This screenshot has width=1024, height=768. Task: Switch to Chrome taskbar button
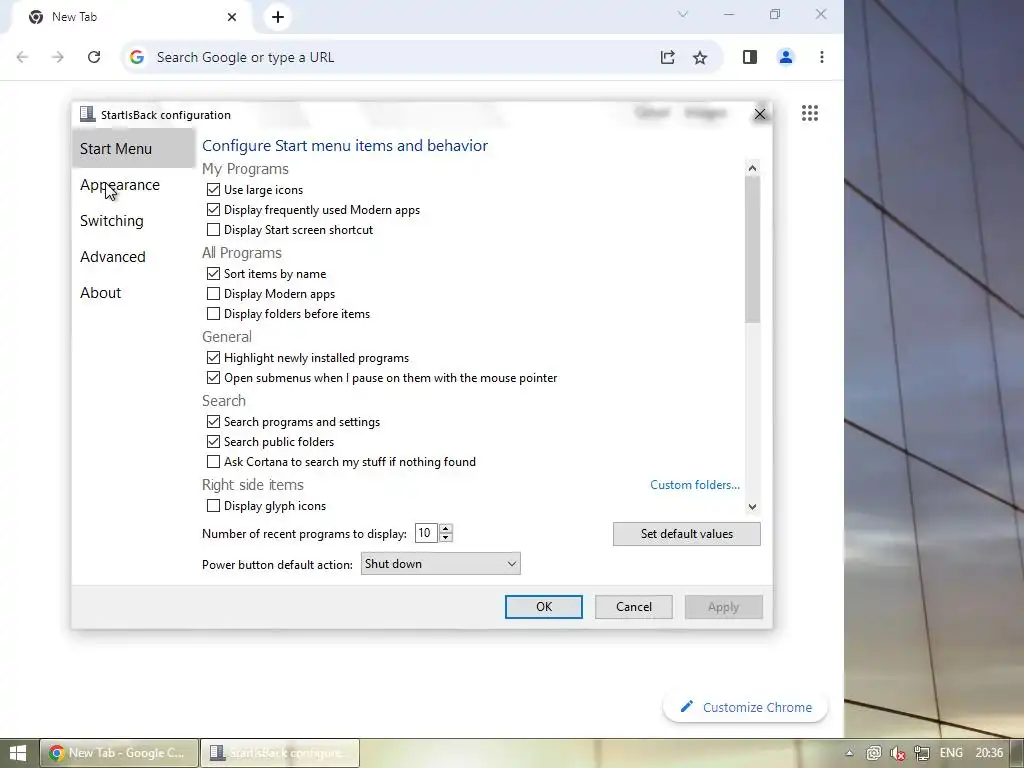(x=118, y=753)
